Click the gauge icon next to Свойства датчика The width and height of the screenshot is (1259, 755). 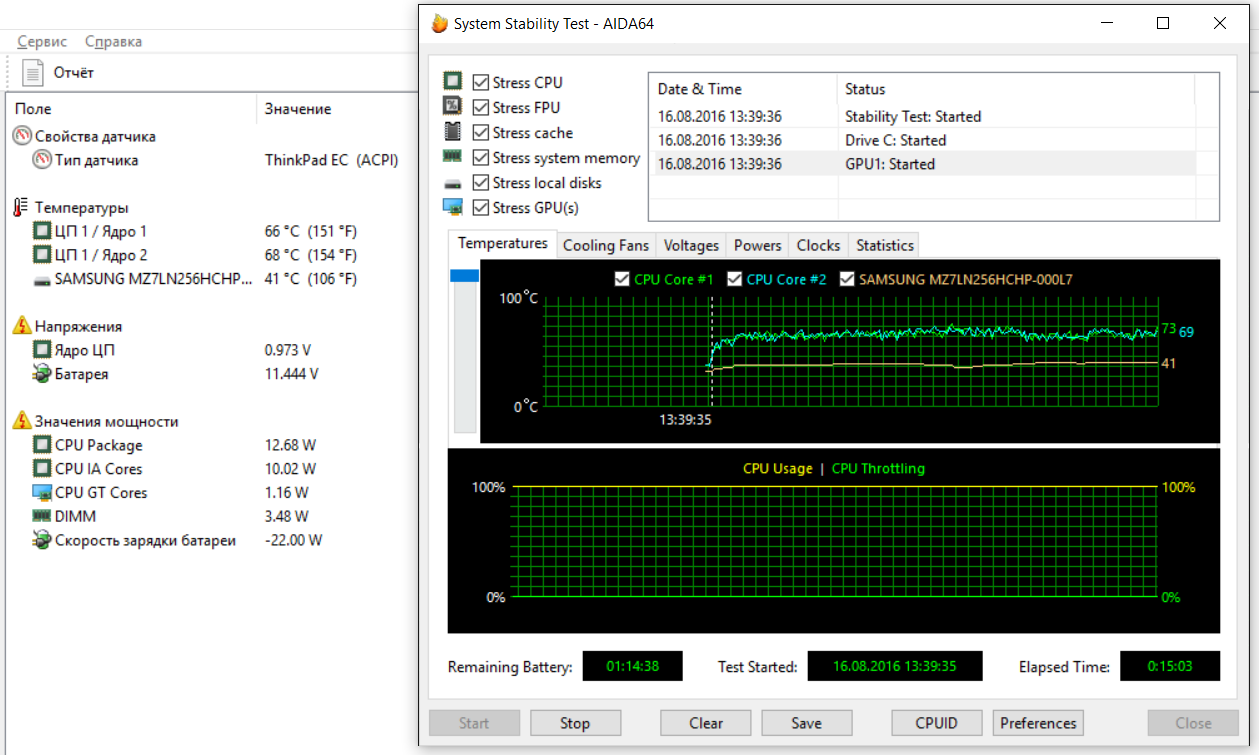22,136
